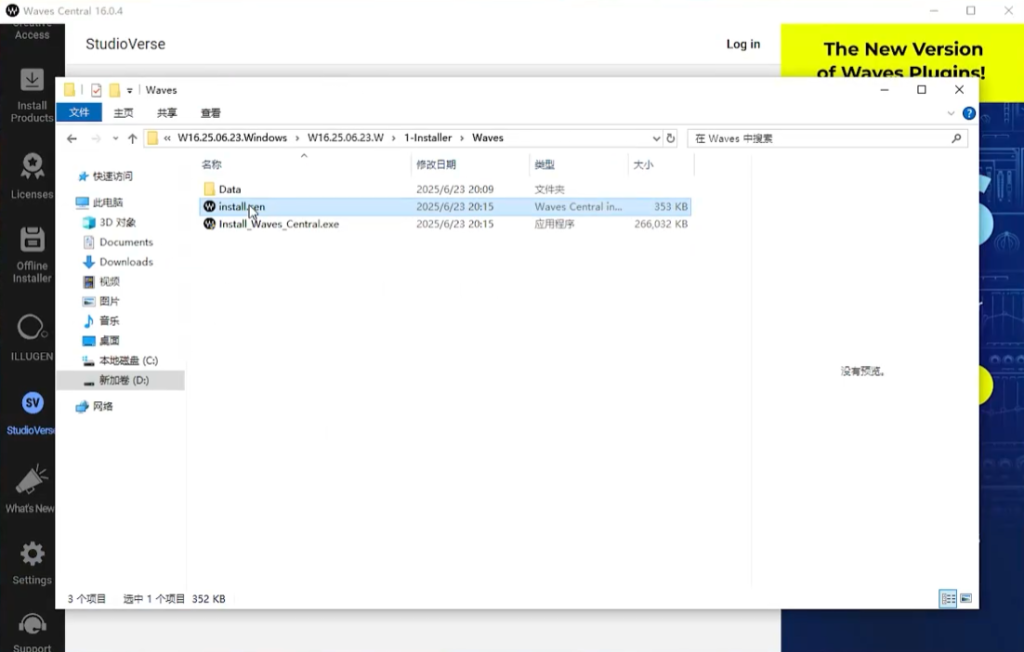Select StudioVerse SV icon in sidebar

32,403
